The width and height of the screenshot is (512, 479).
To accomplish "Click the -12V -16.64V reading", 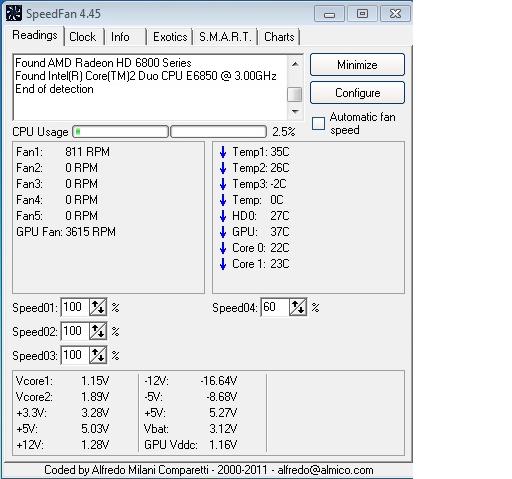I will 190,381.
